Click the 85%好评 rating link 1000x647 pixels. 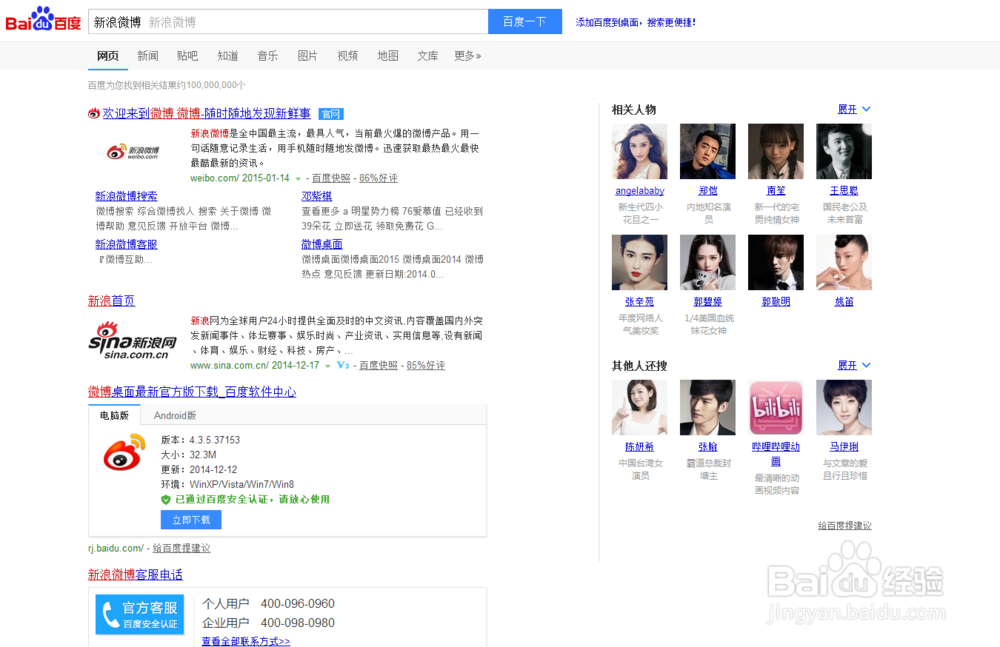point(425,366)
